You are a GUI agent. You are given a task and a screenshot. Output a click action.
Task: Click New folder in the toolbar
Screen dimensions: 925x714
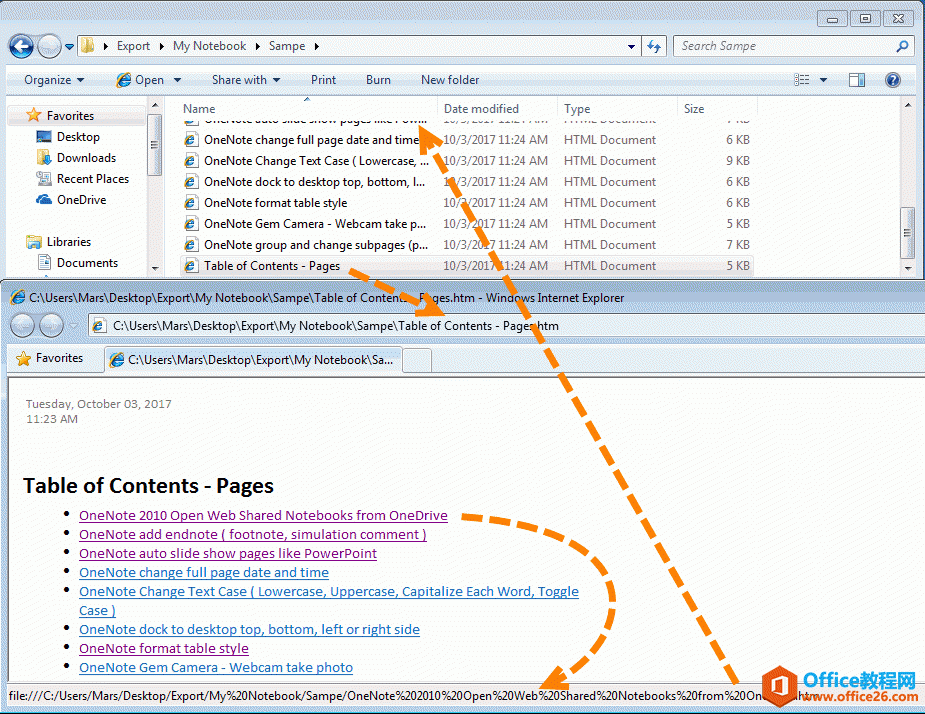[x=450, y=80]
